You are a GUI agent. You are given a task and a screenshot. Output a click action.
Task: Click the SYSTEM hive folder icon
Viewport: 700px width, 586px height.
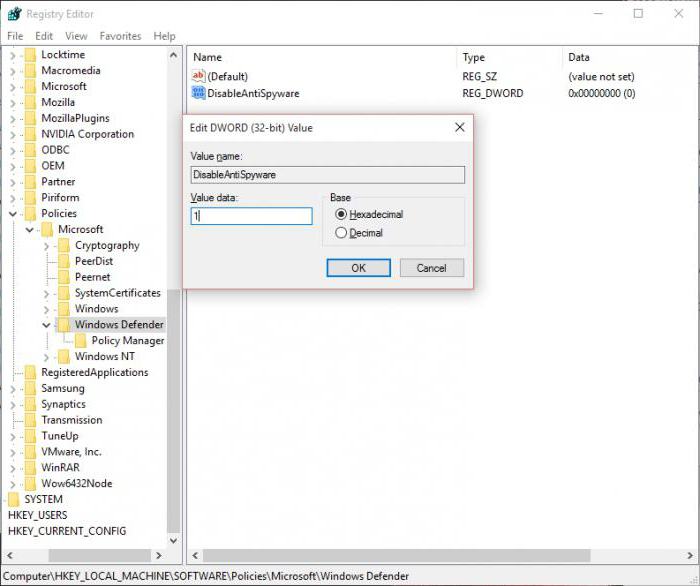[x=14, y=499]
